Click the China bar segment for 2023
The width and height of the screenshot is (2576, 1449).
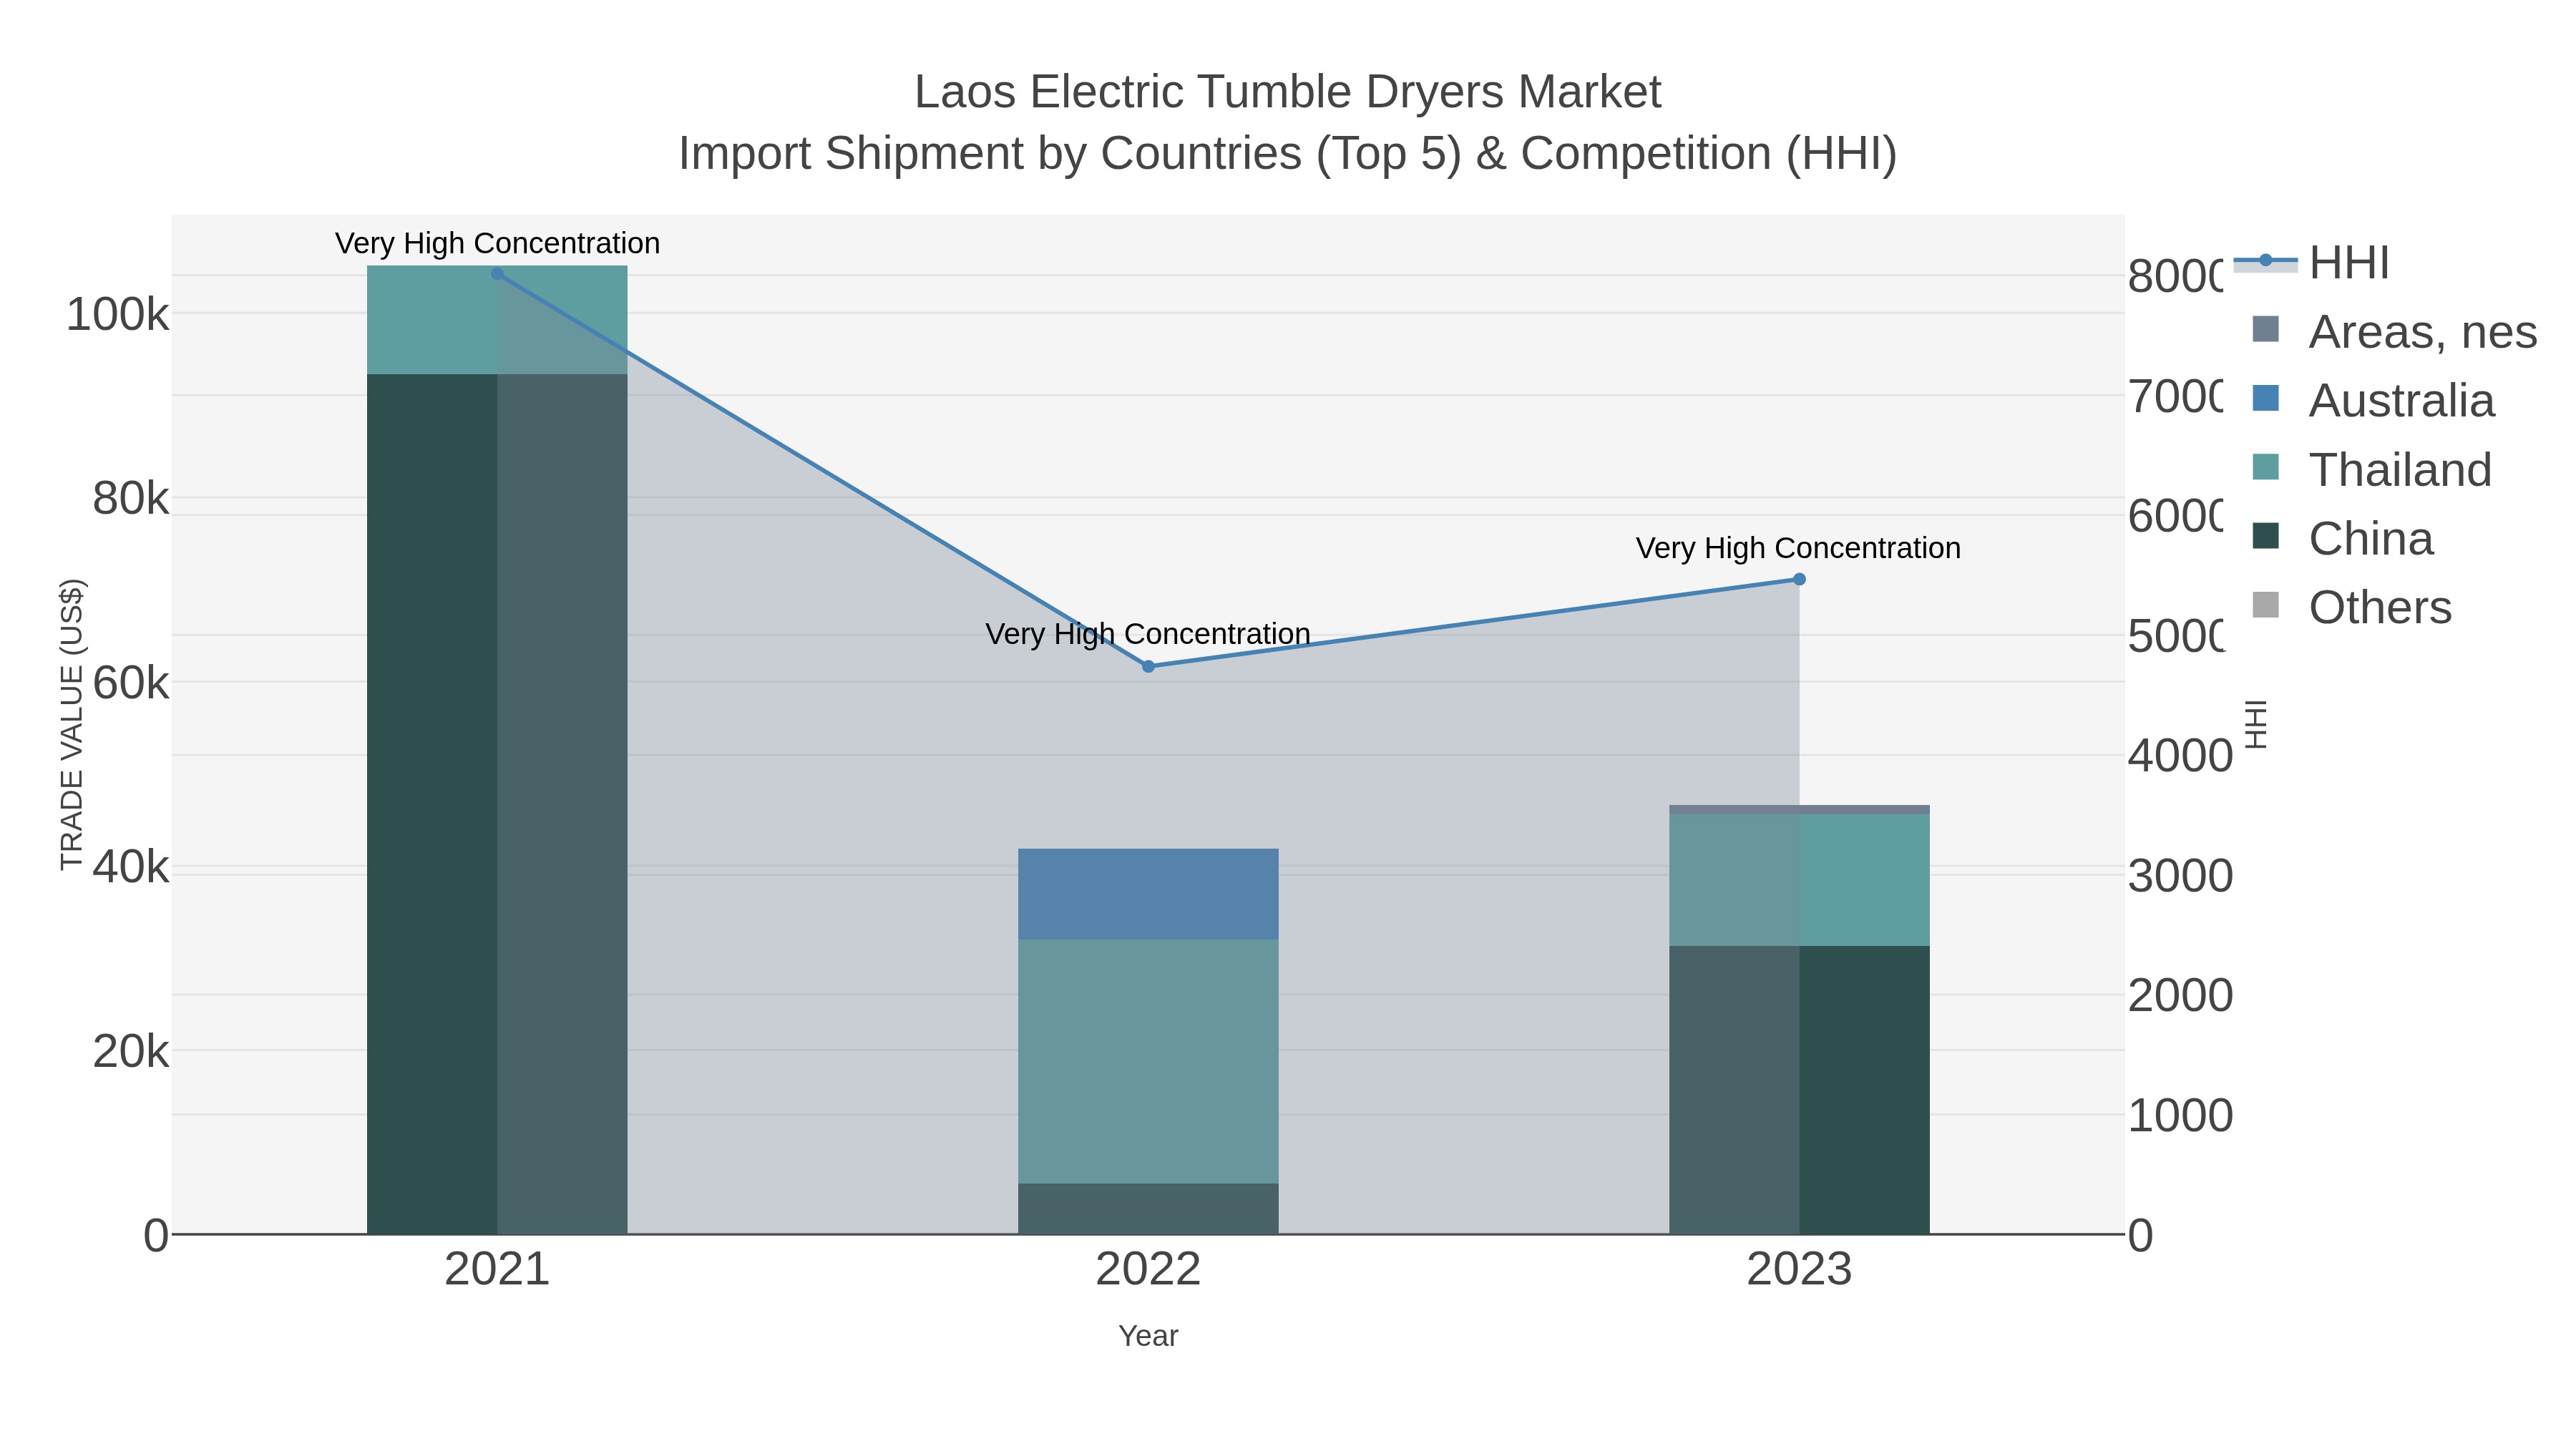click(1799, 1090)
